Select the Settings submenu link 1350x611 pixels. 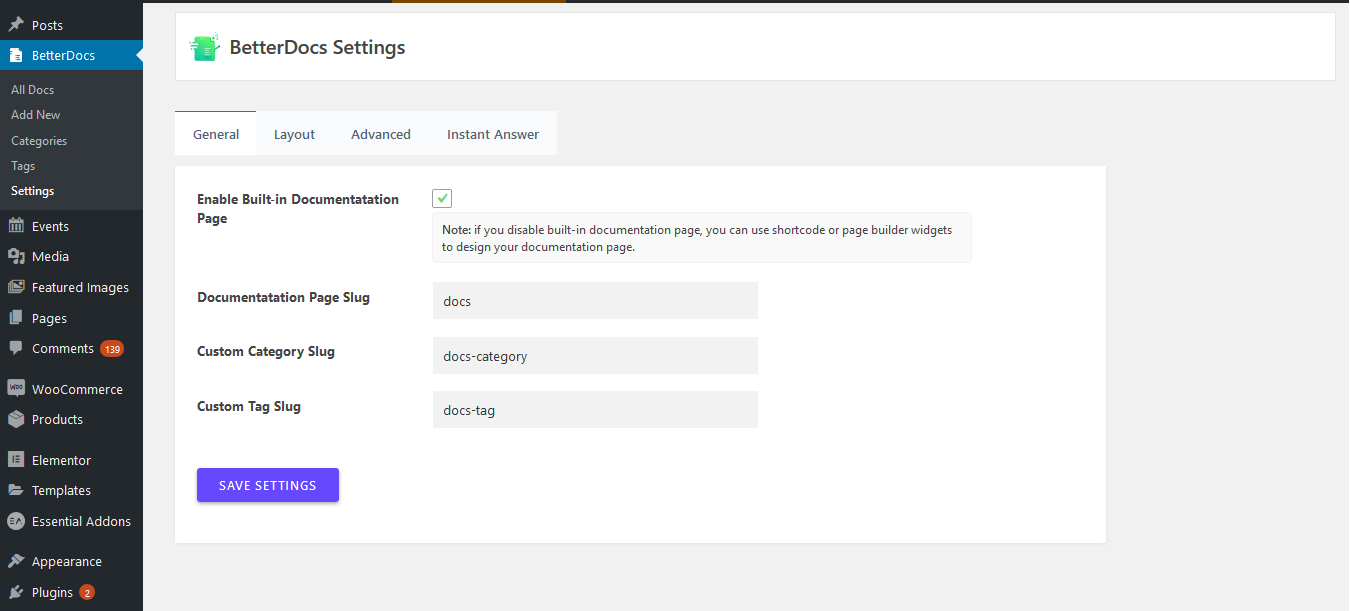[33, 191]
